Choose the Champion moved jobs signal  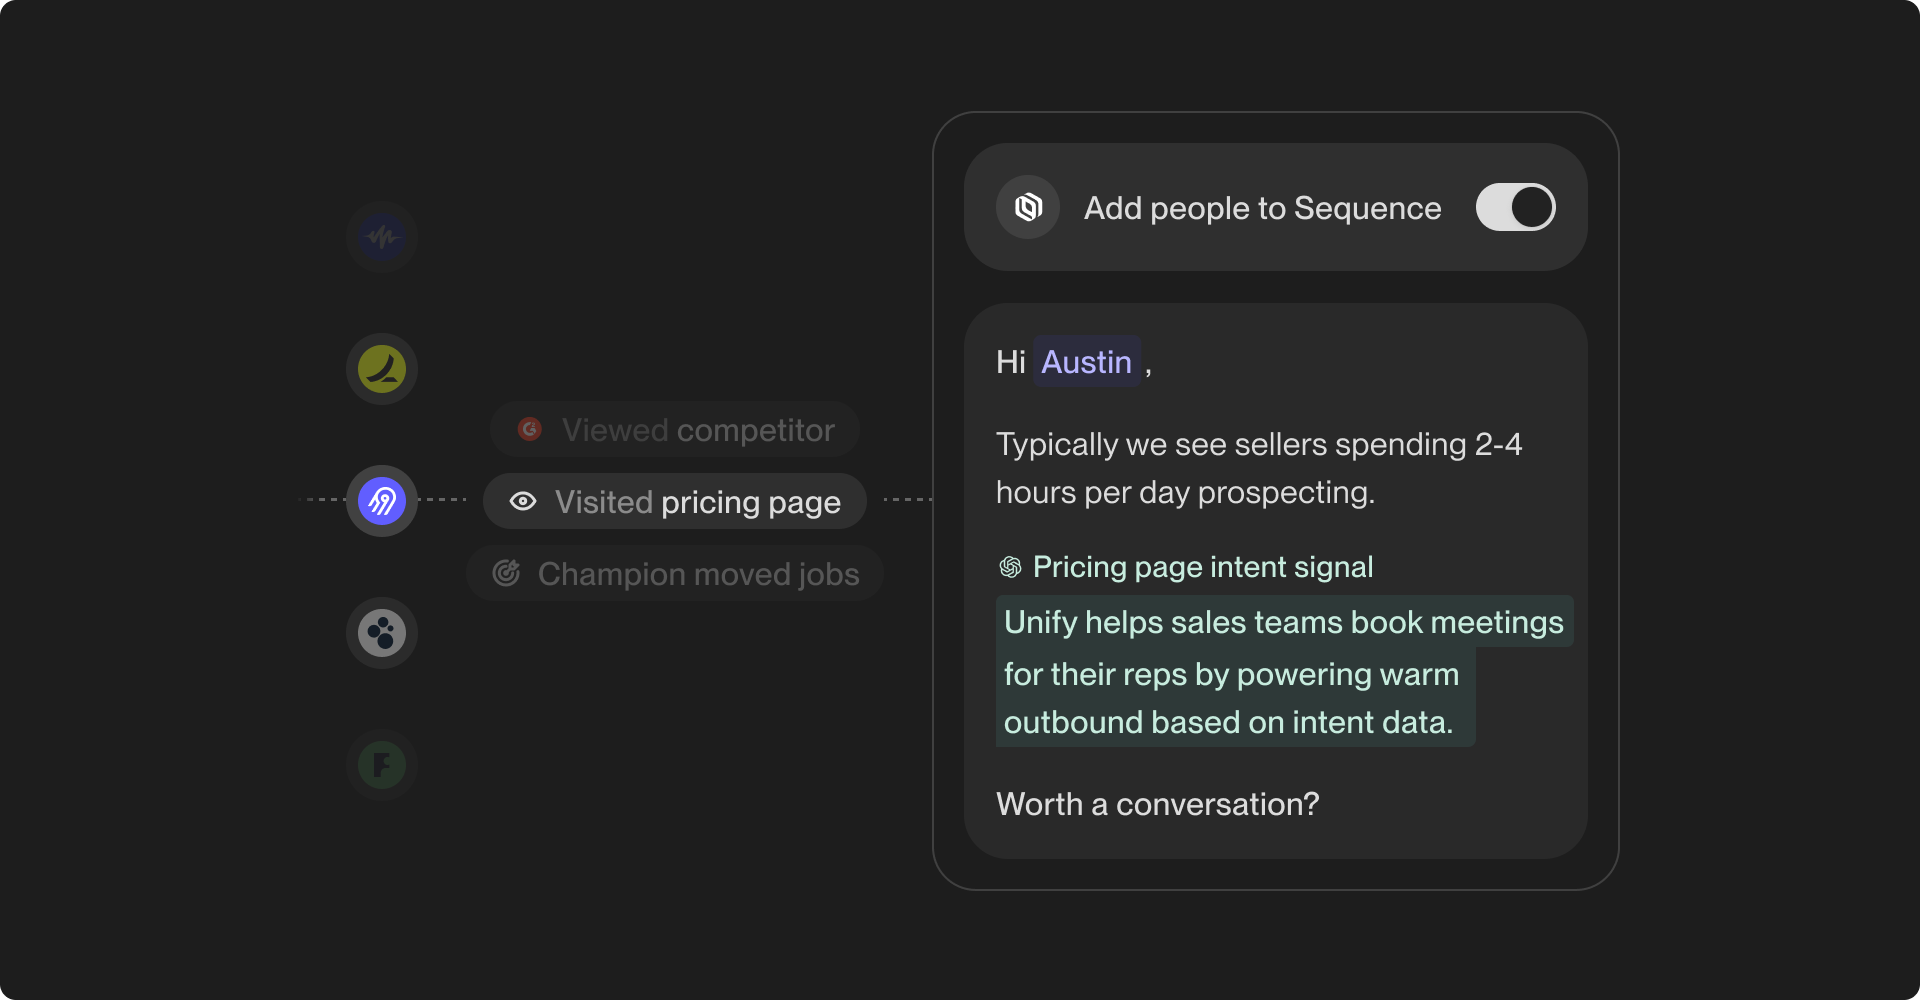tap(675, 573)
